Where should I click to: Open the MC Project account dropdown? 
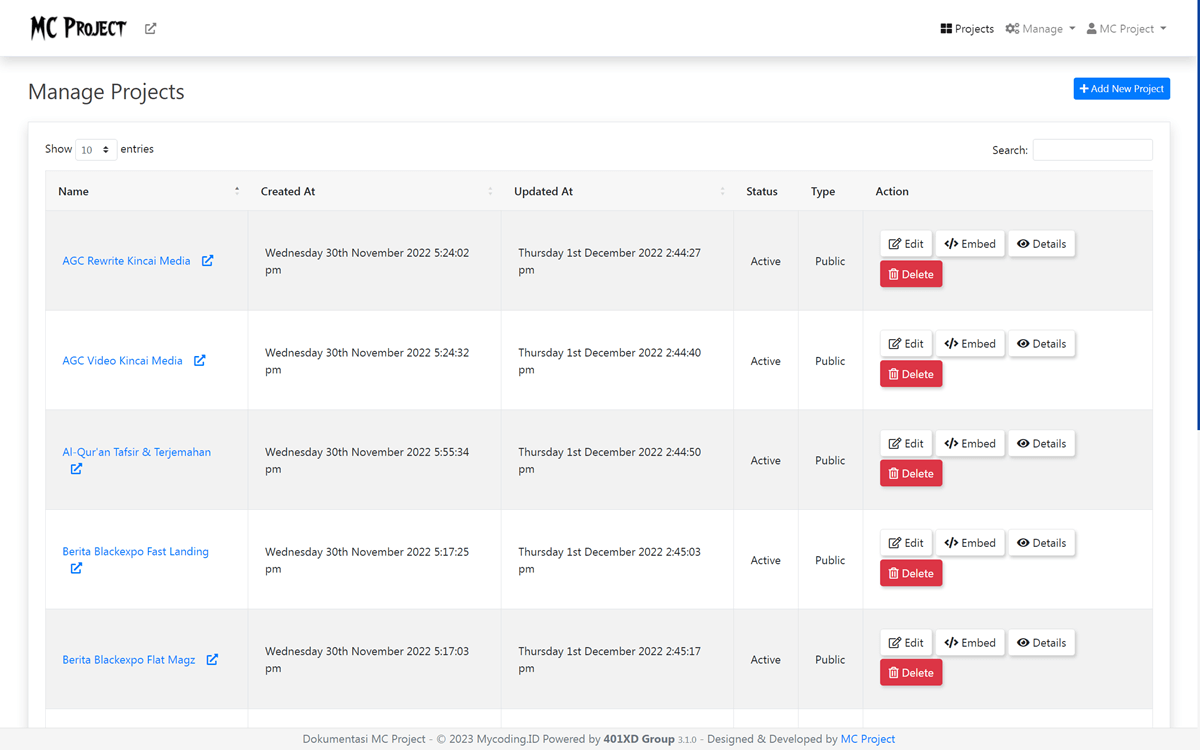point(1126,28)
